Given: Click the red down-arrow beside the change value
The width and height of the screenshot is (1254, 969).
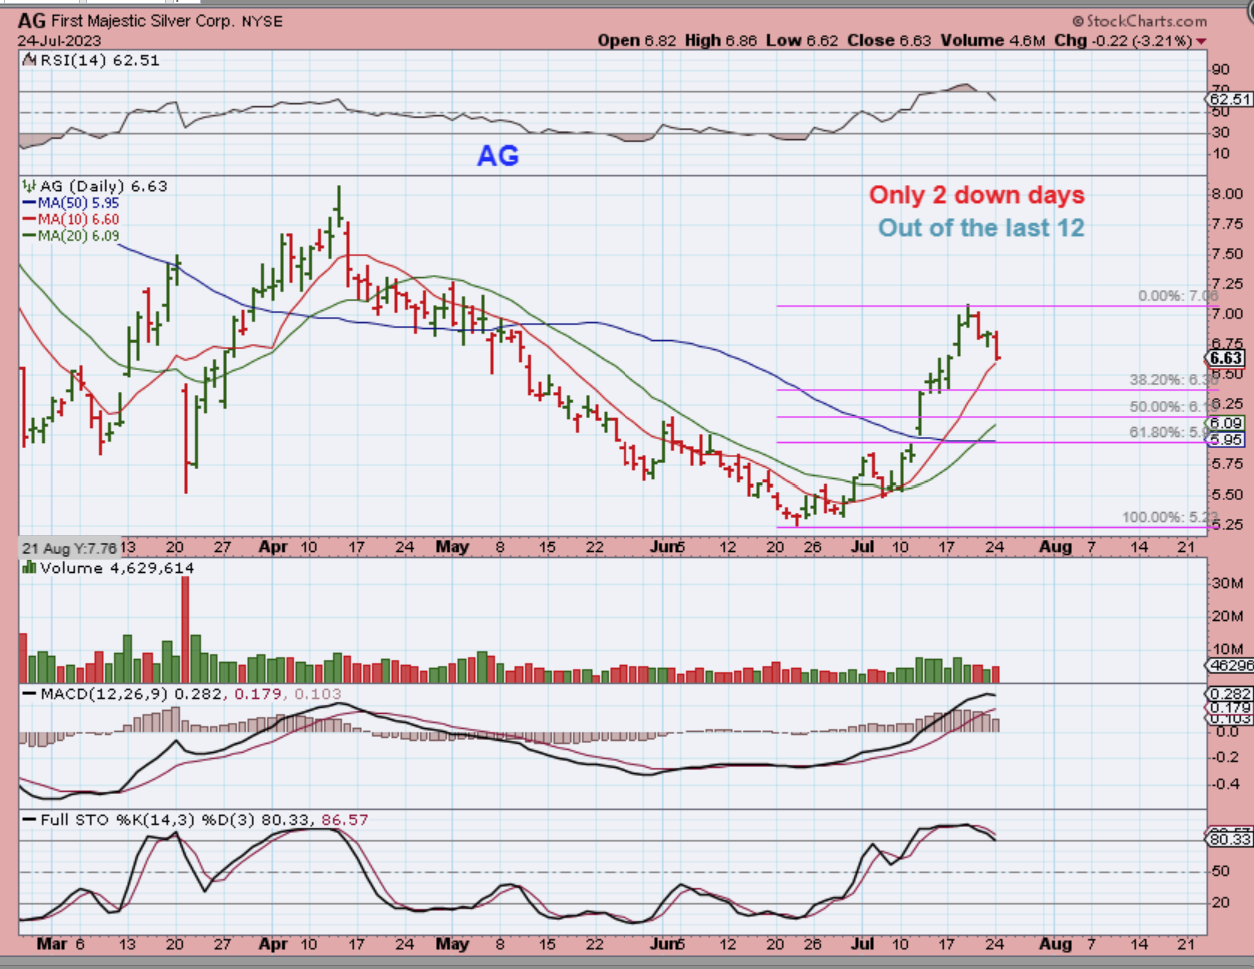Looking at the screenshot, I should click(1201, 42).
